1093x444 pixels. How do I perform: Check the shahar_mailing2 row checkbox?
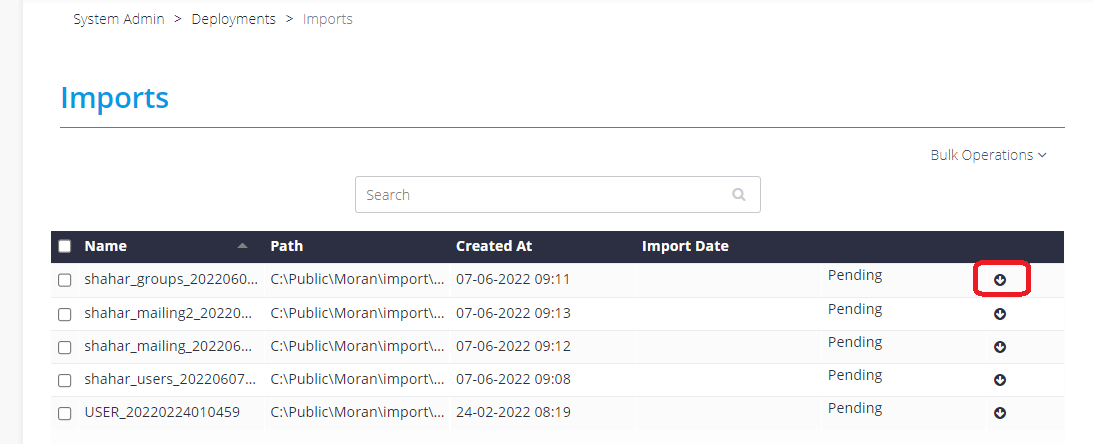click(65, 314)
